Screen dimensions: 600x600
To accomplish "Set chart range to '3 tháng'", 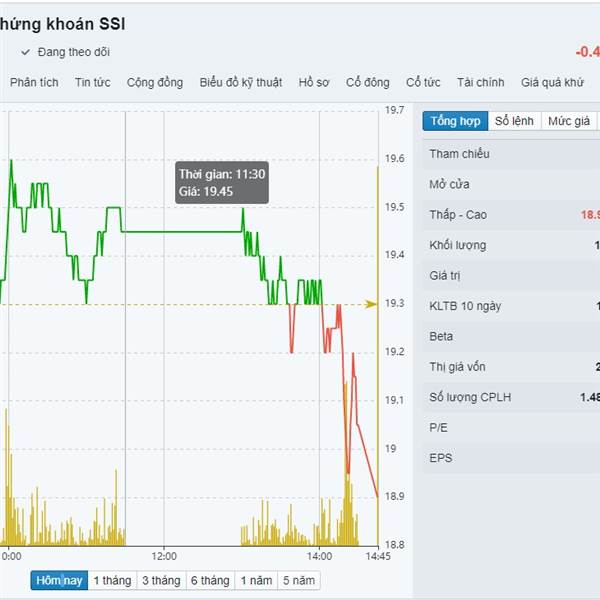I will [x=161, y=580].
